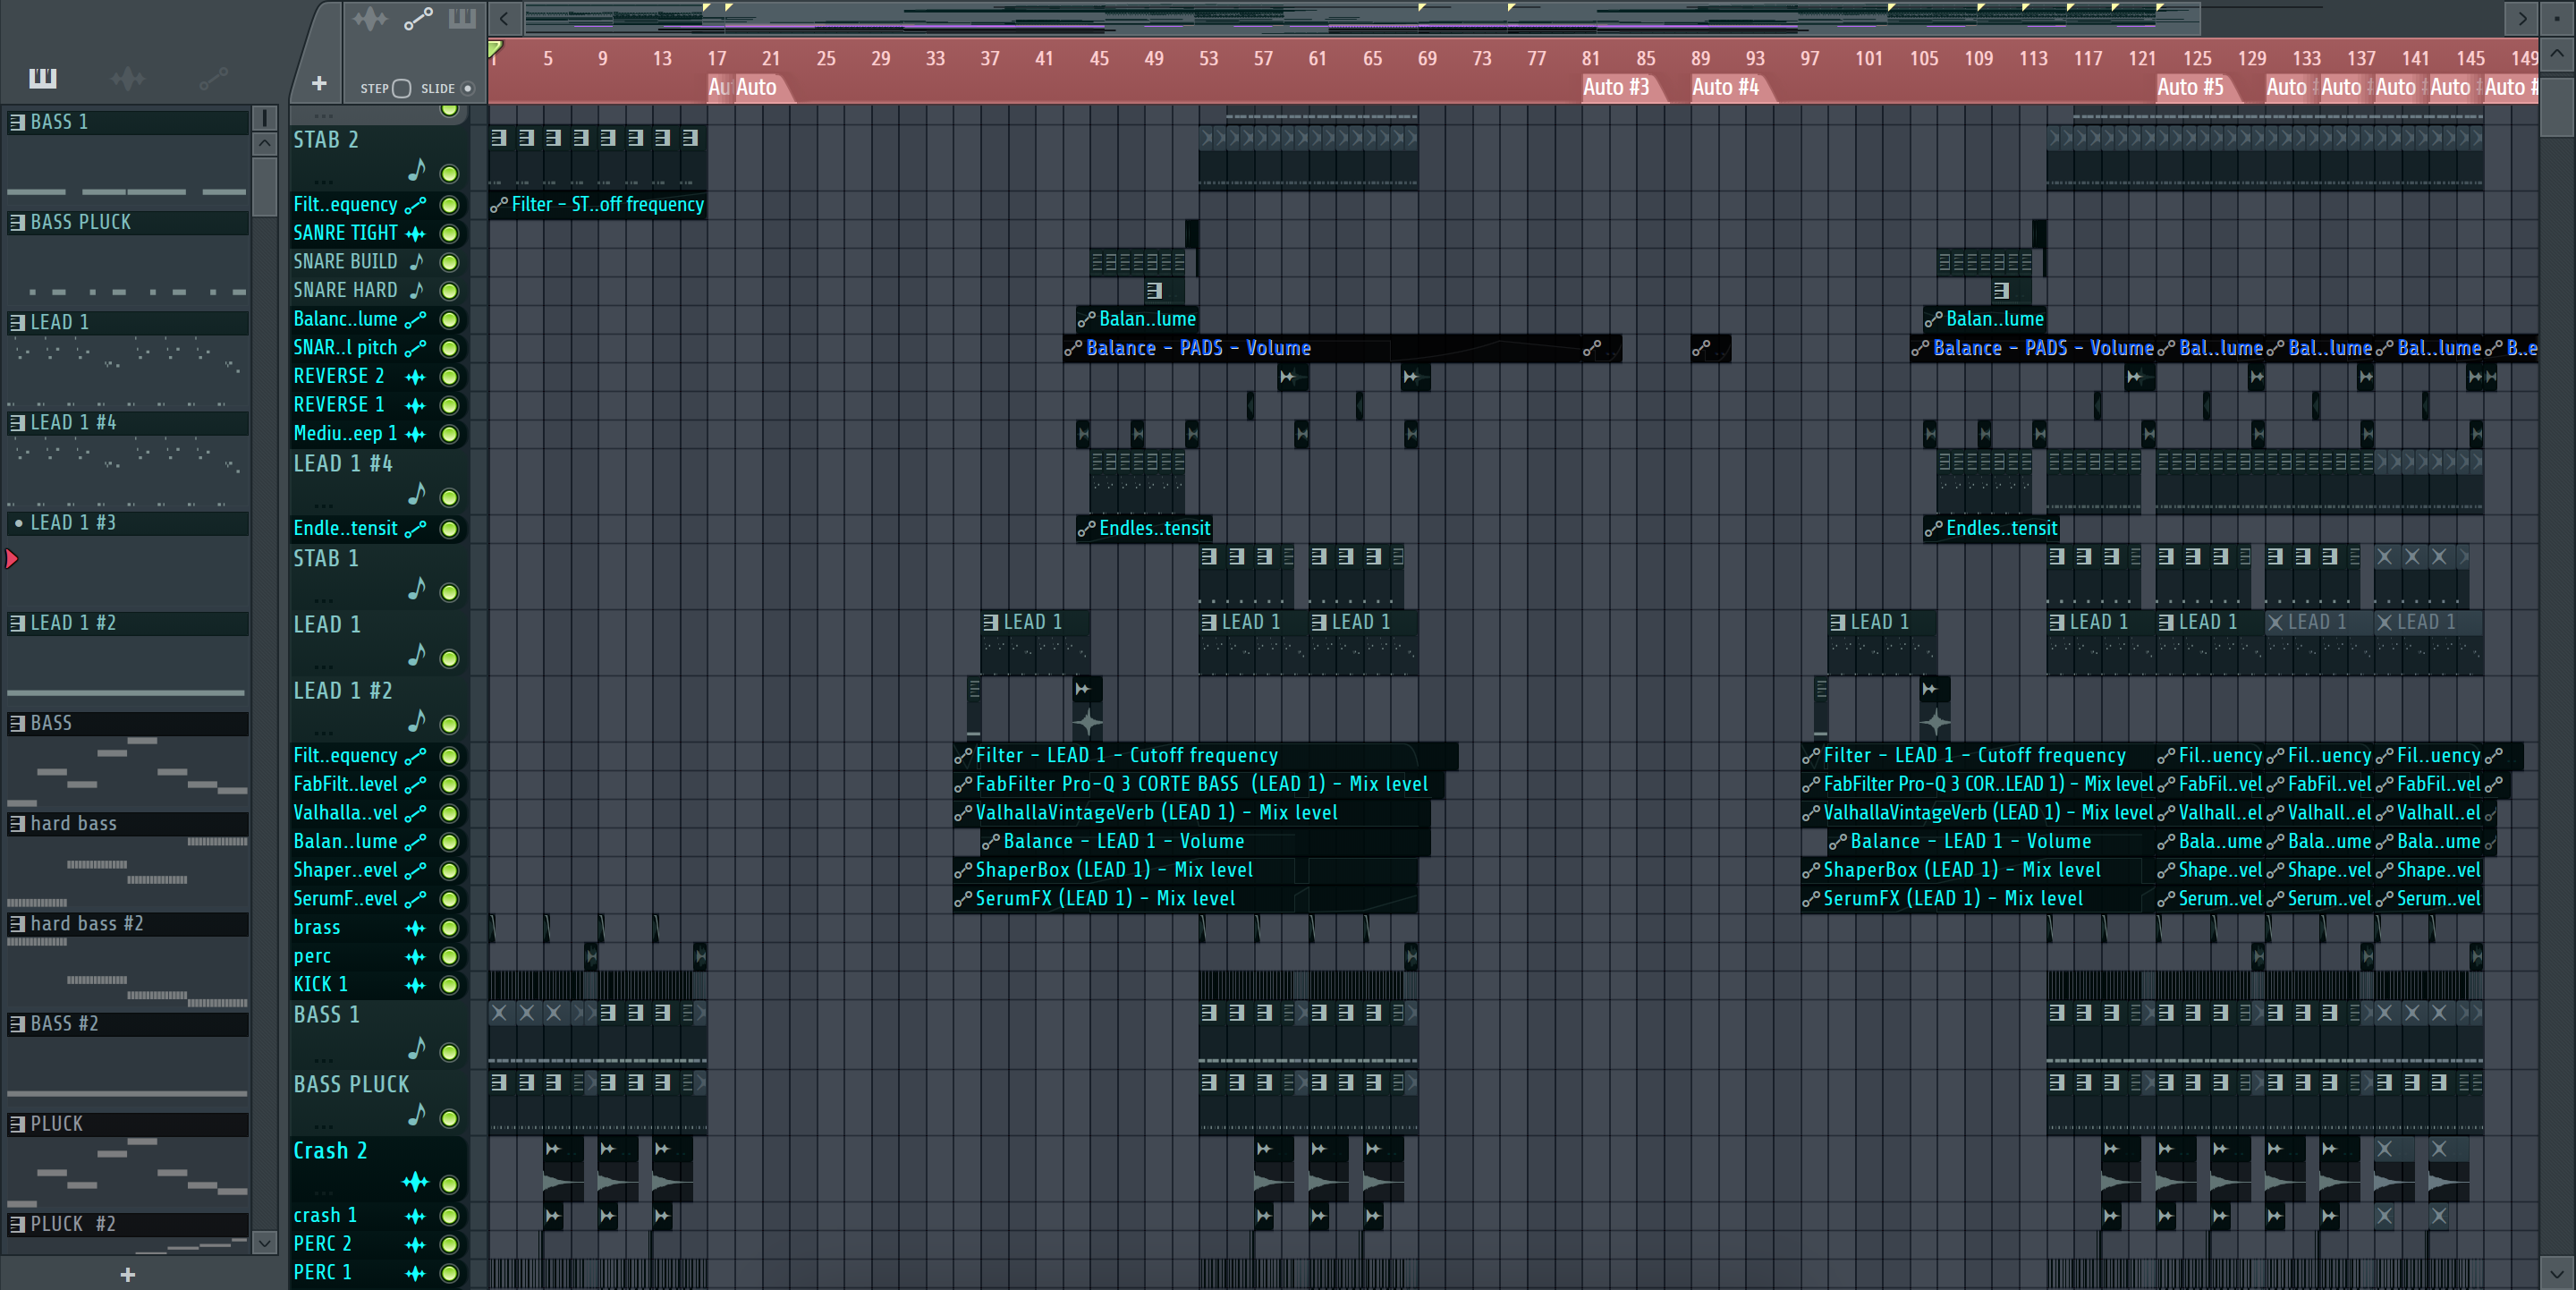Show patterns in the picker panel
This screenshot has height=1290, width=2576.
coord(43,78)
